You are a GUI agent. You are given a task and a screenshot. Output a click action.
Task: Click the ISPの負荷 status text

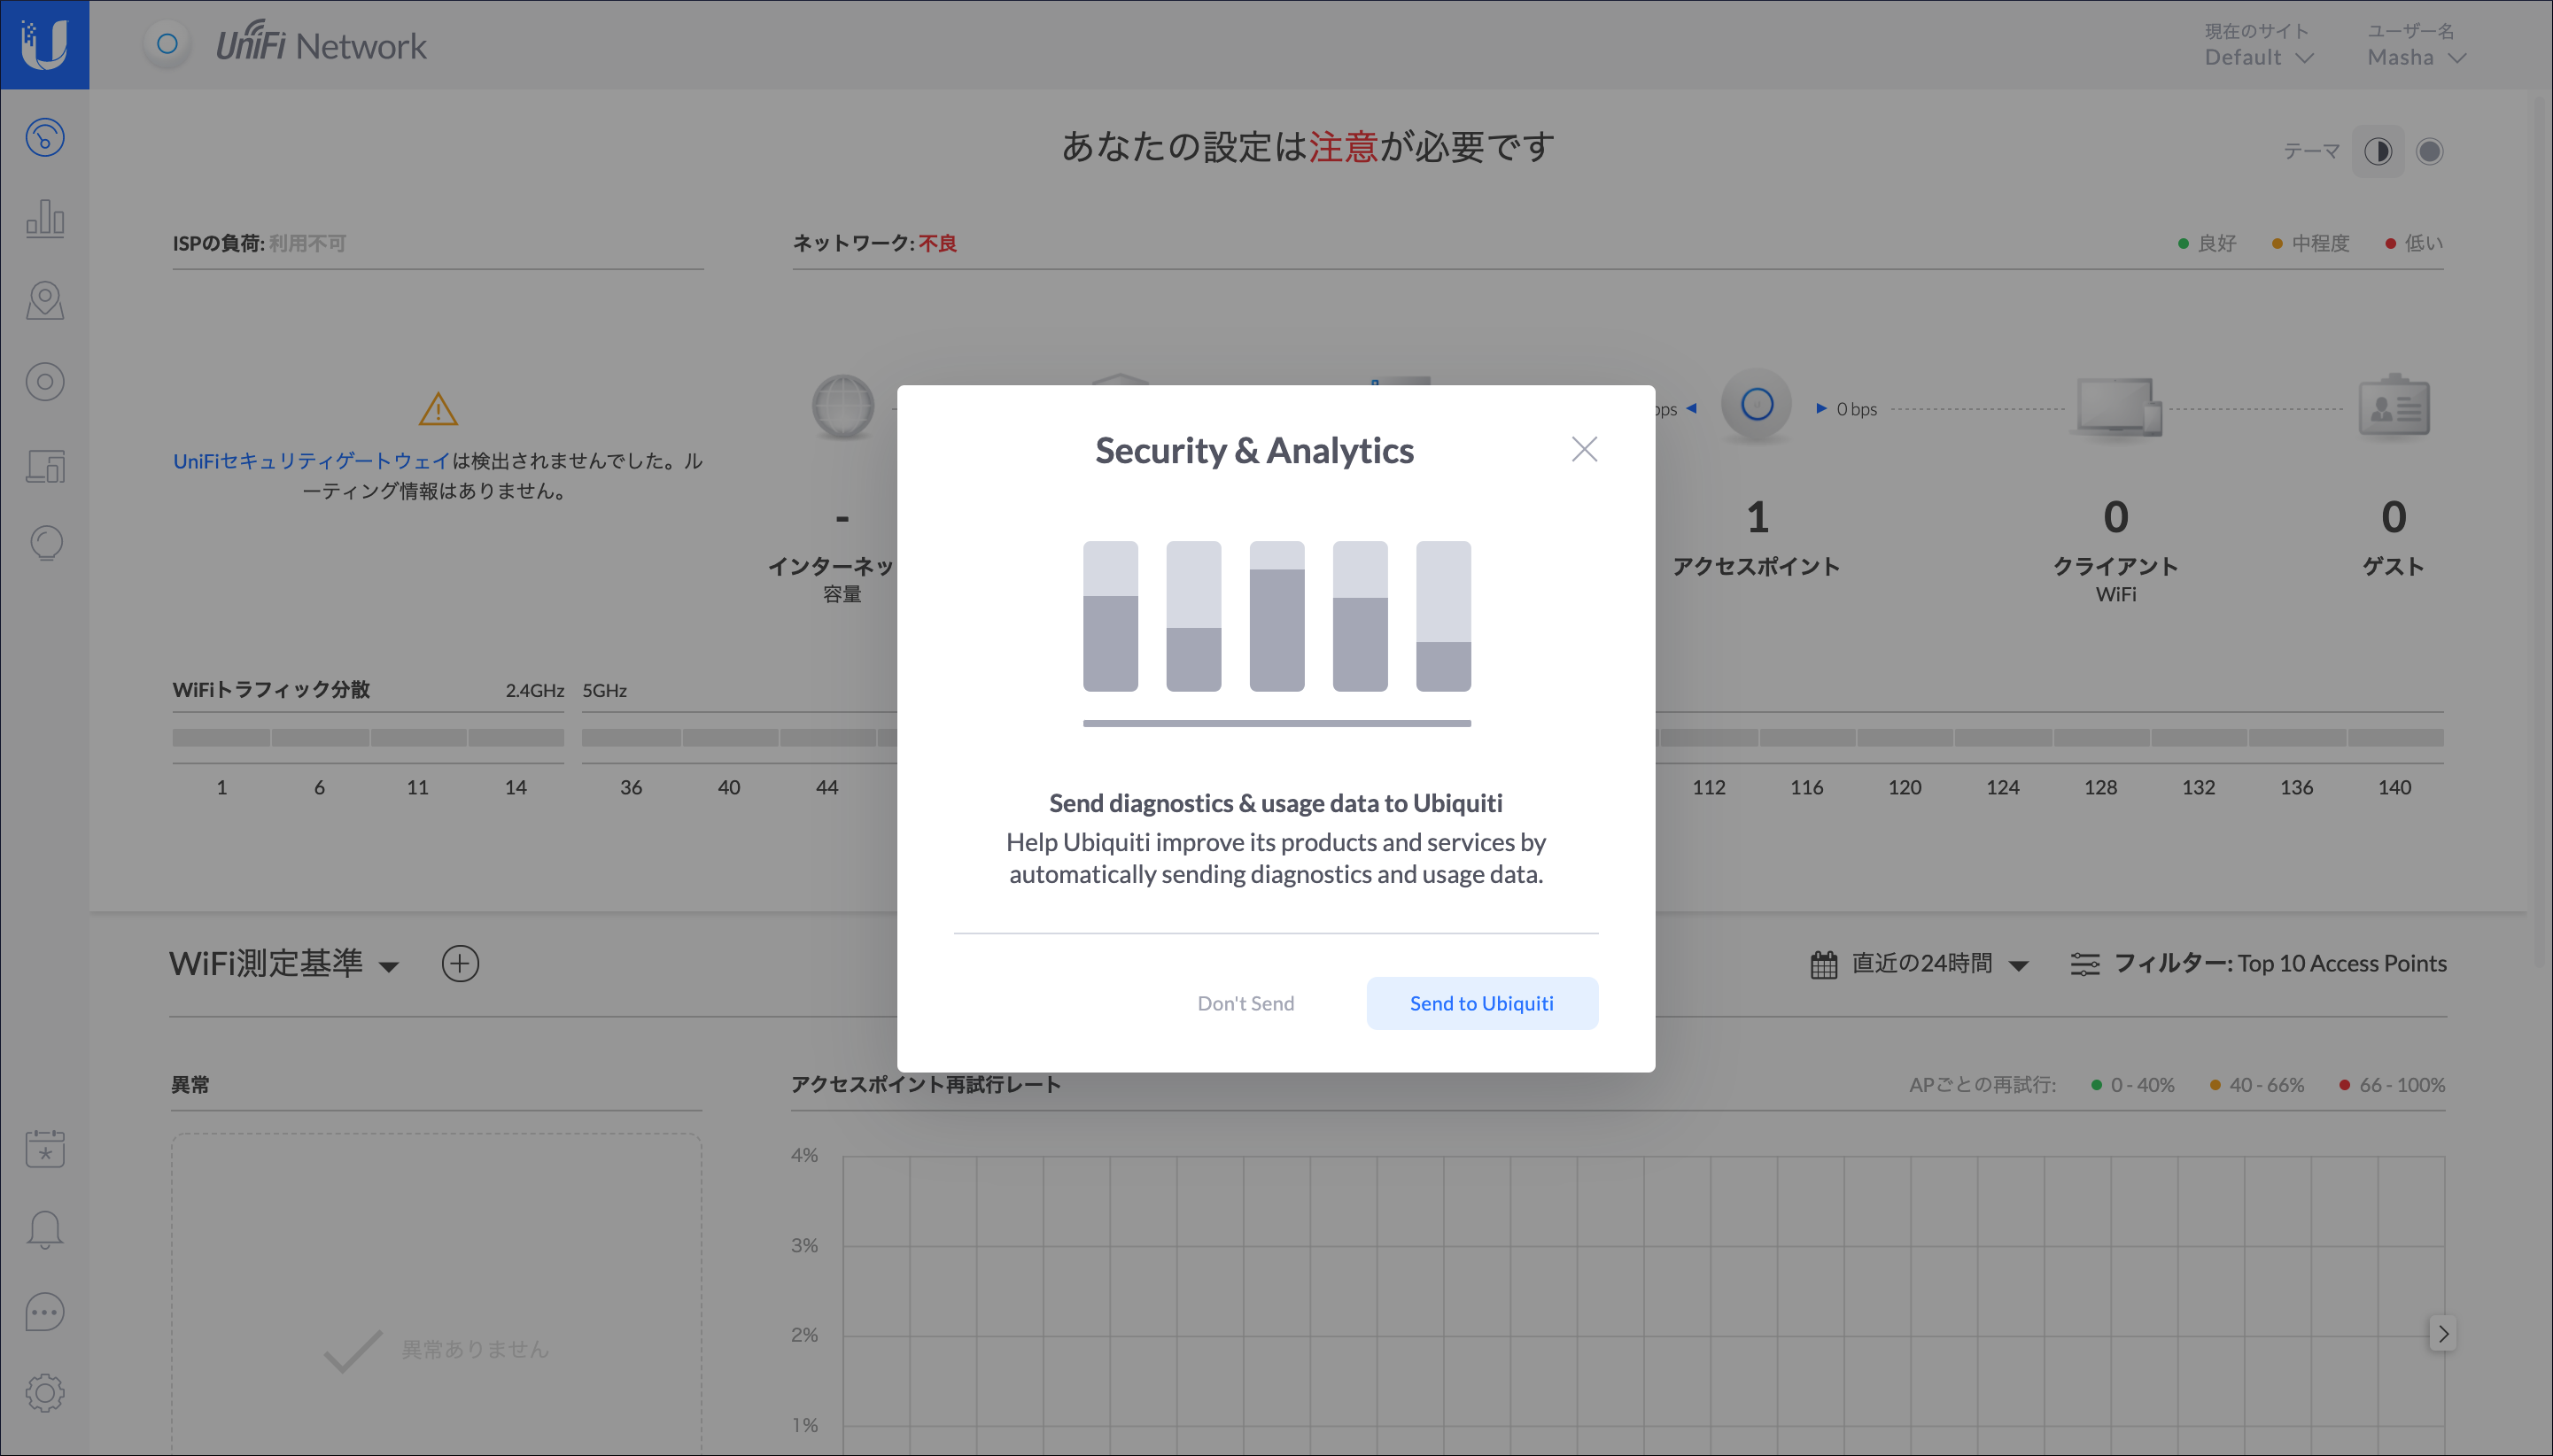259,243
